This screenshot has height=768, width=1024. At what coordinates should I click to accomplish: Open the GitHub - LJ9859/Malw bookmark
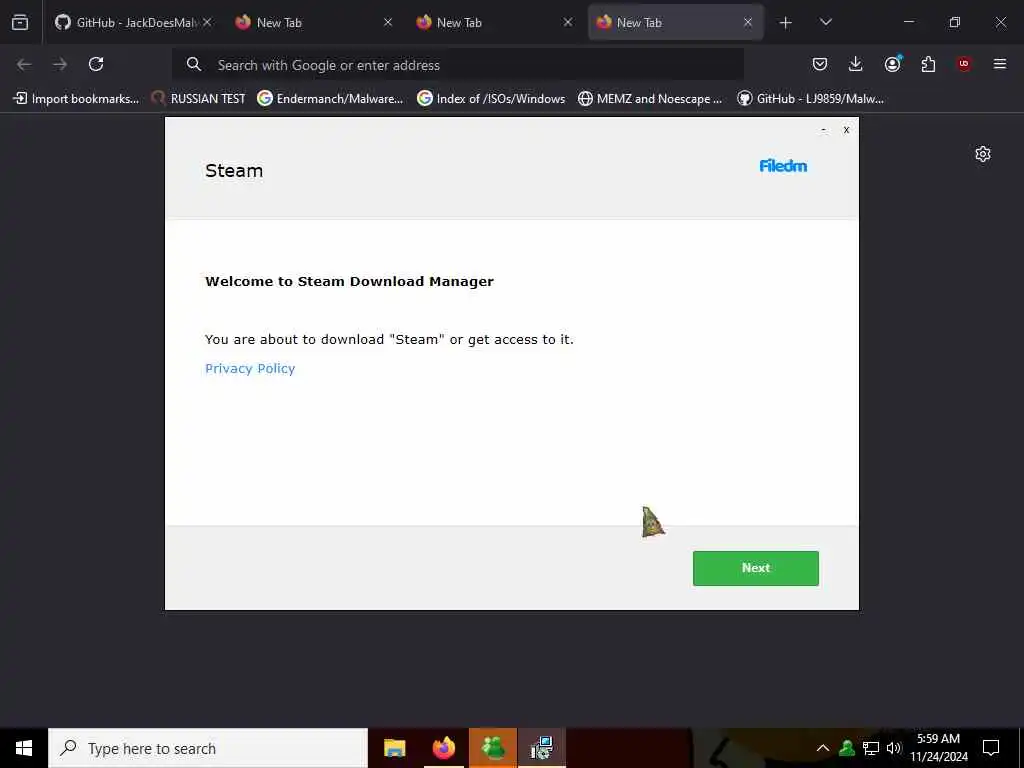pyautogui.click(x=810, y=99)
